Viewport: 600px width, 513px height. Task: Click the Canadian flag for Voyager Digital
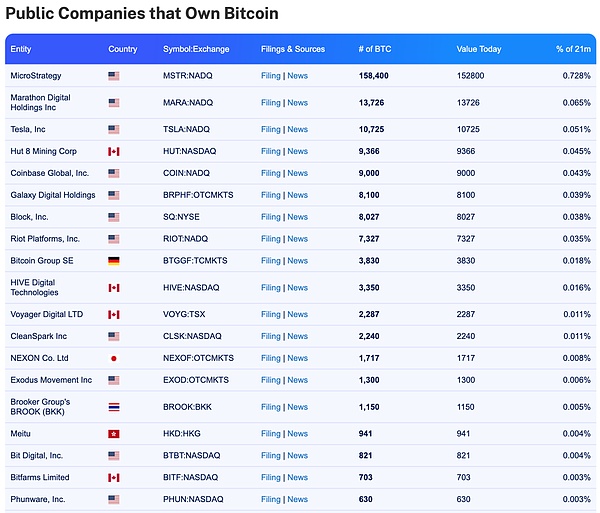pyautogui.click(x=113, y=315)
